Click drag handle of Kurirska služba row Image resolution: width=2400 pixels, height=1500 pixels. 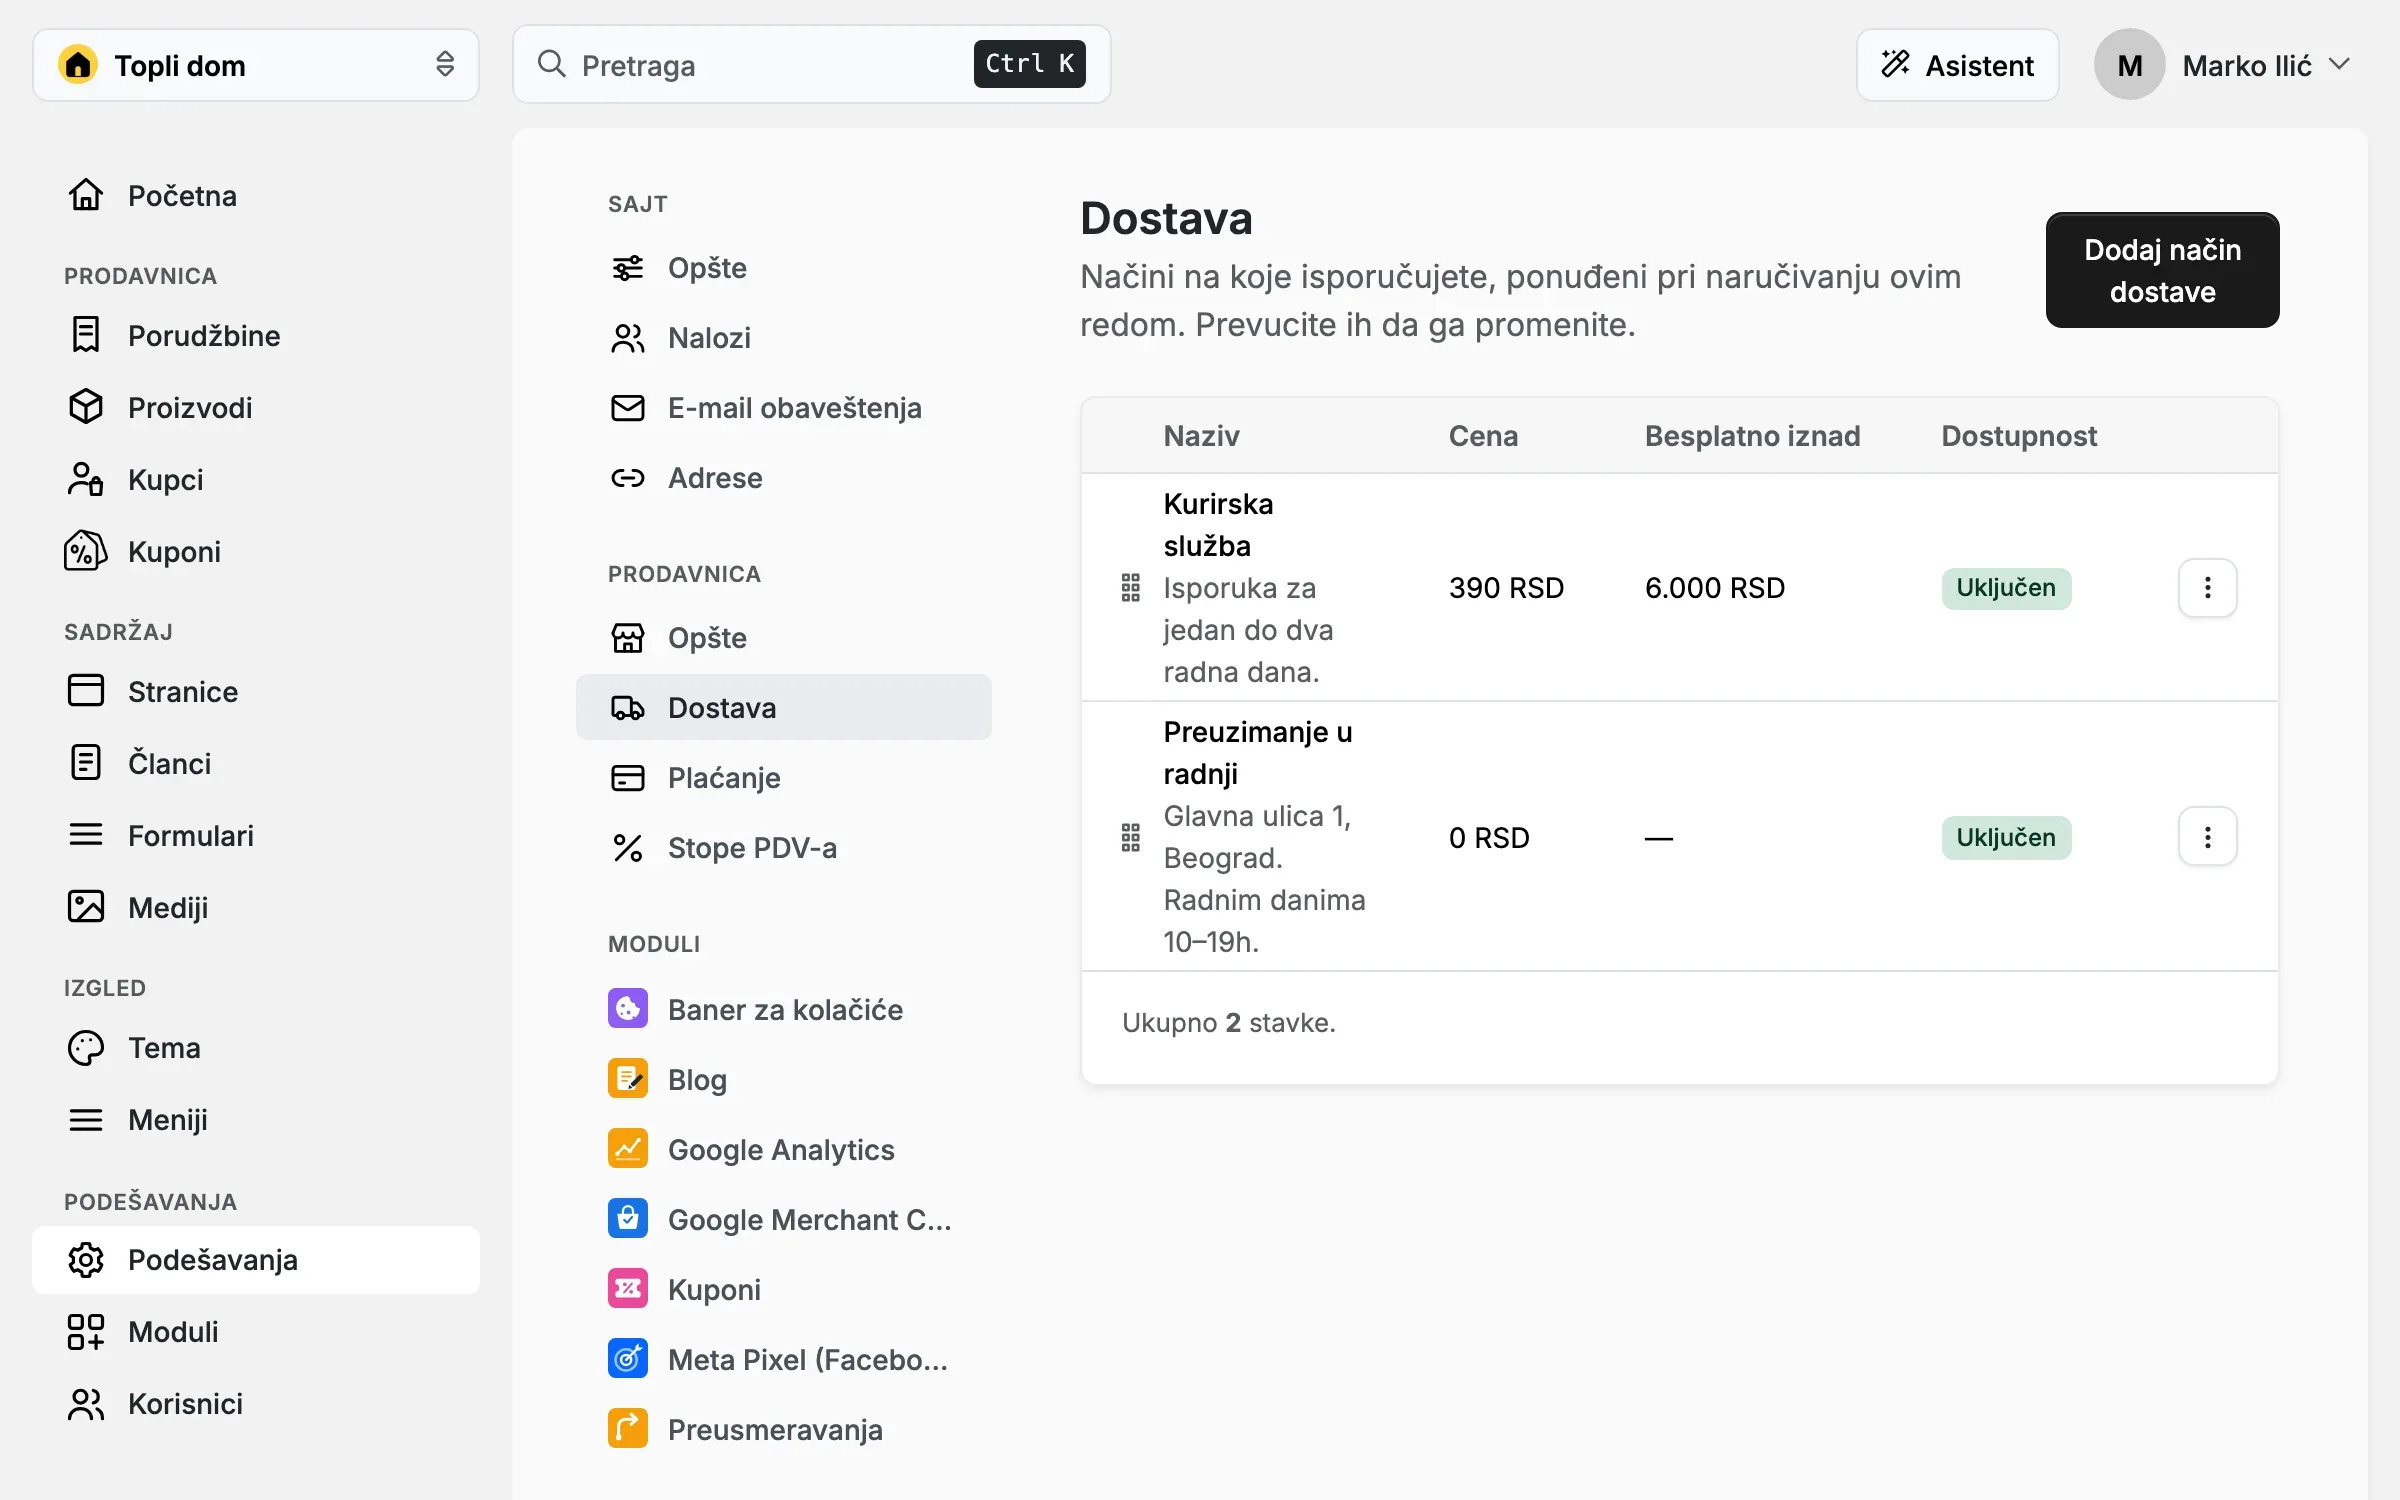point(1130,588)
